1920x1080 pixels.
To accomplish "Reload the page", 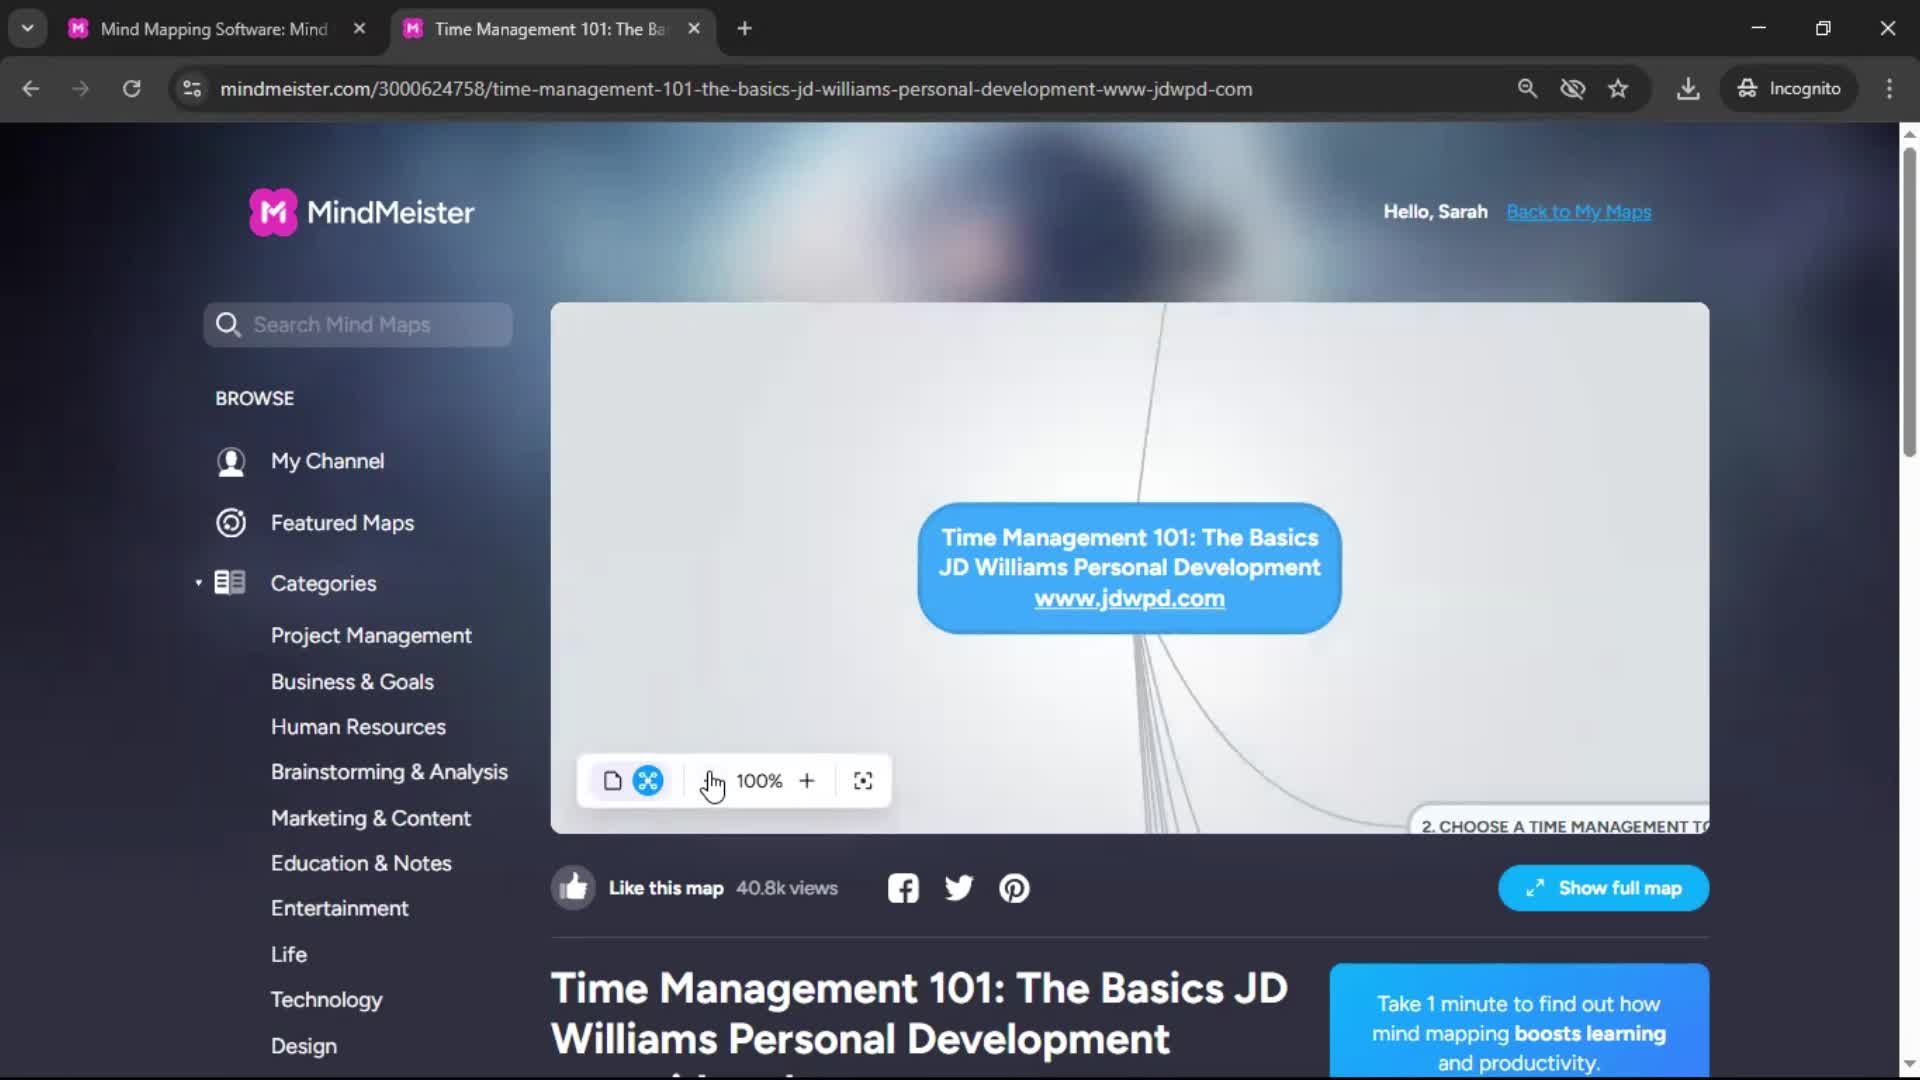I will coord(132,89).
